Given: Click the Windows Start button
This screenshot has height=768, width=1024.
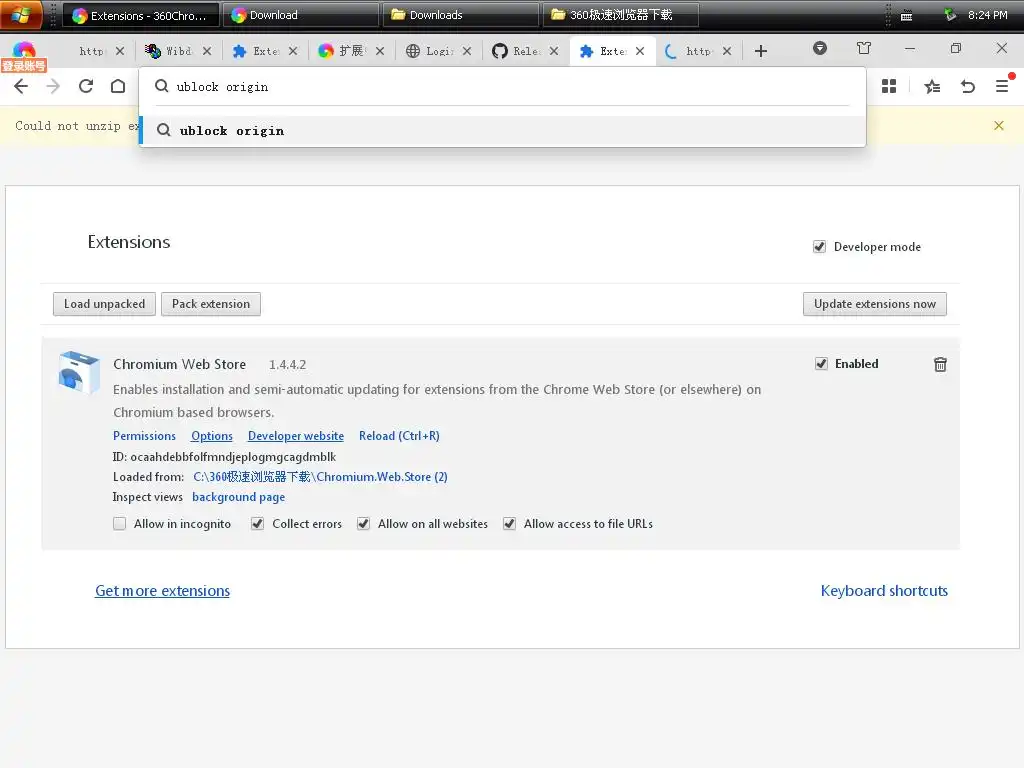Looking at the screenshot, I should 22,15.
